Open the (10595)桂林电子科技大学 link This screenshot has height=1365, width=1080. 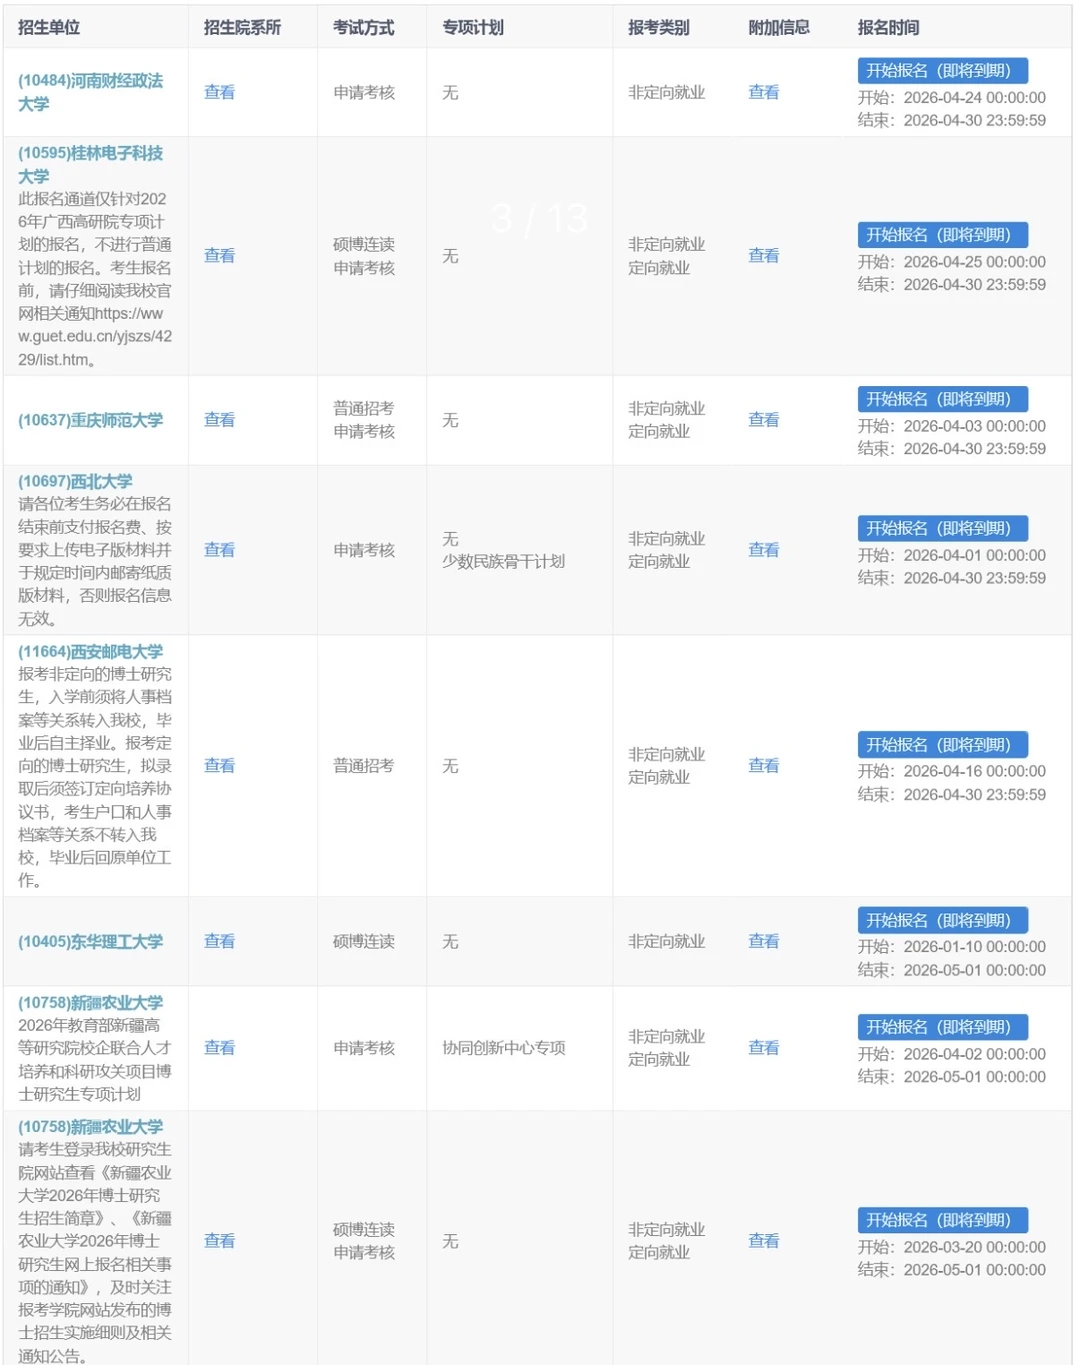[x=90, y=164]
